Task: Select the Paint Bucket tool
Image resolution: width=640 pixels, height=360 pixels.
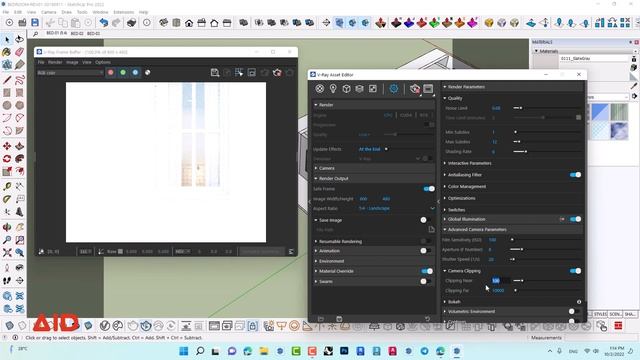Action: click(7, 52)
